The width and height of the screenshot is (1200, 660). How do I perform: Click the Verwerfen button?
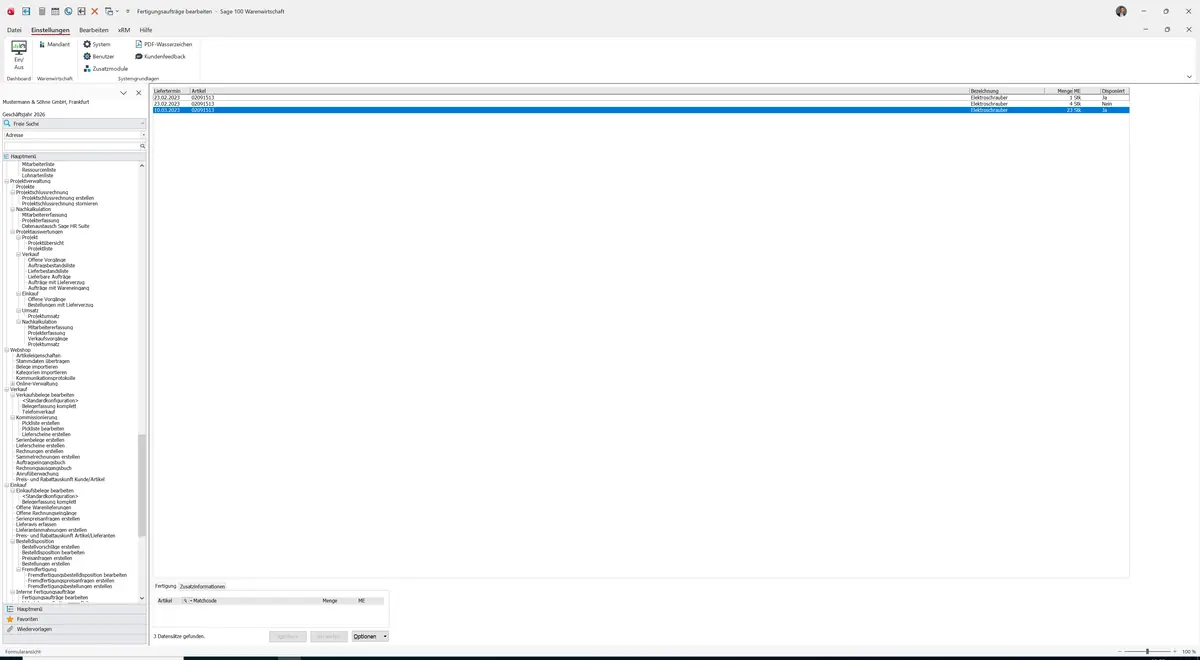tap(329, 636)
